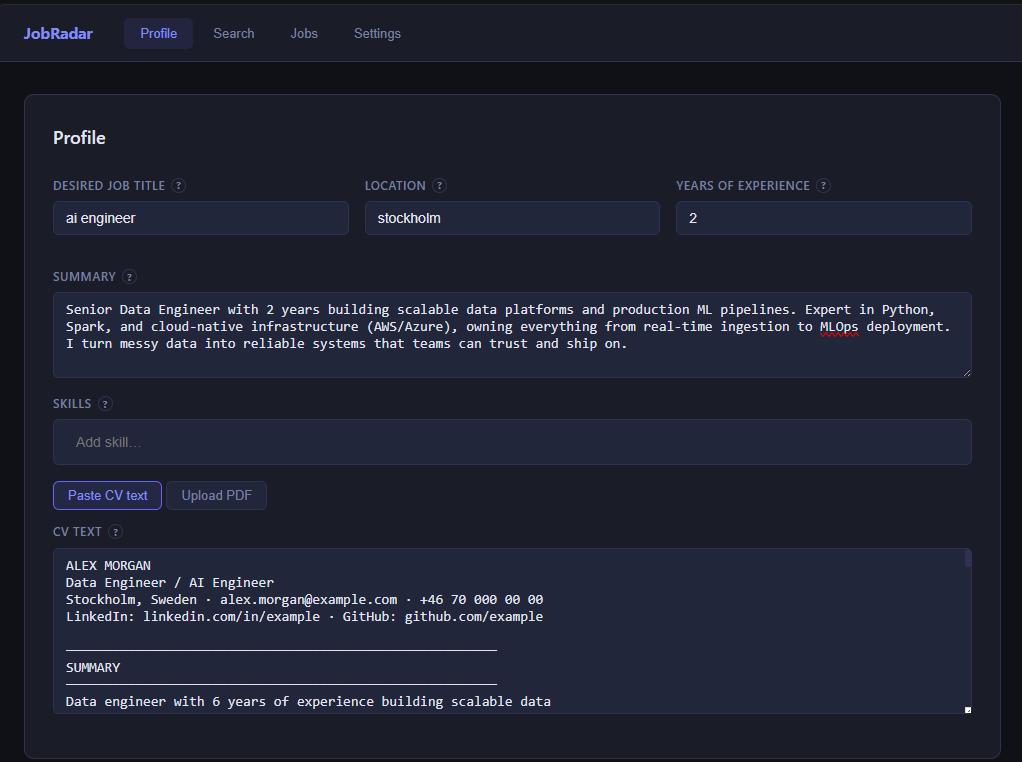Focus the Years of Experience field
This screenshot has width=1022, height=762.
(824, 218)
